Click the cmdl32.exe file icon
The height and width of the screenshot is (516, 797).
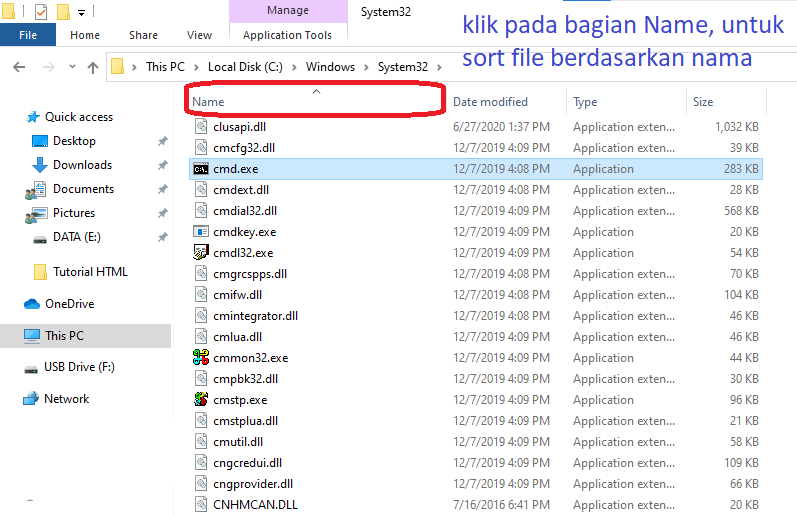click(x=201, y=253)
